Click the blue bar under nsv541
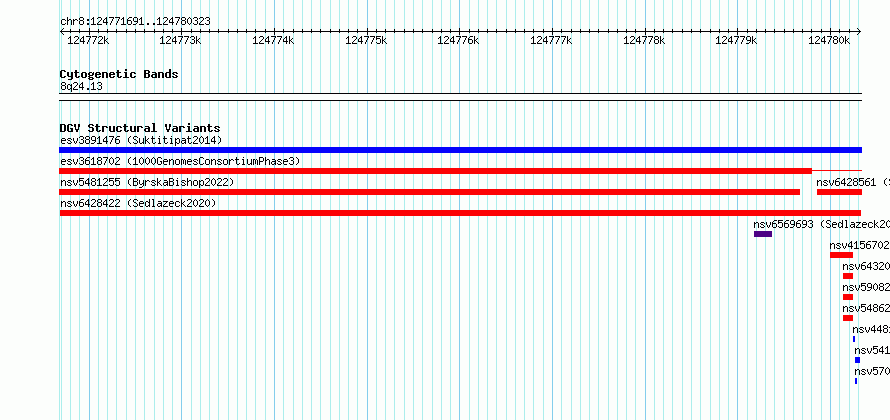The image size is (890, 420). [x=858, y=360]
